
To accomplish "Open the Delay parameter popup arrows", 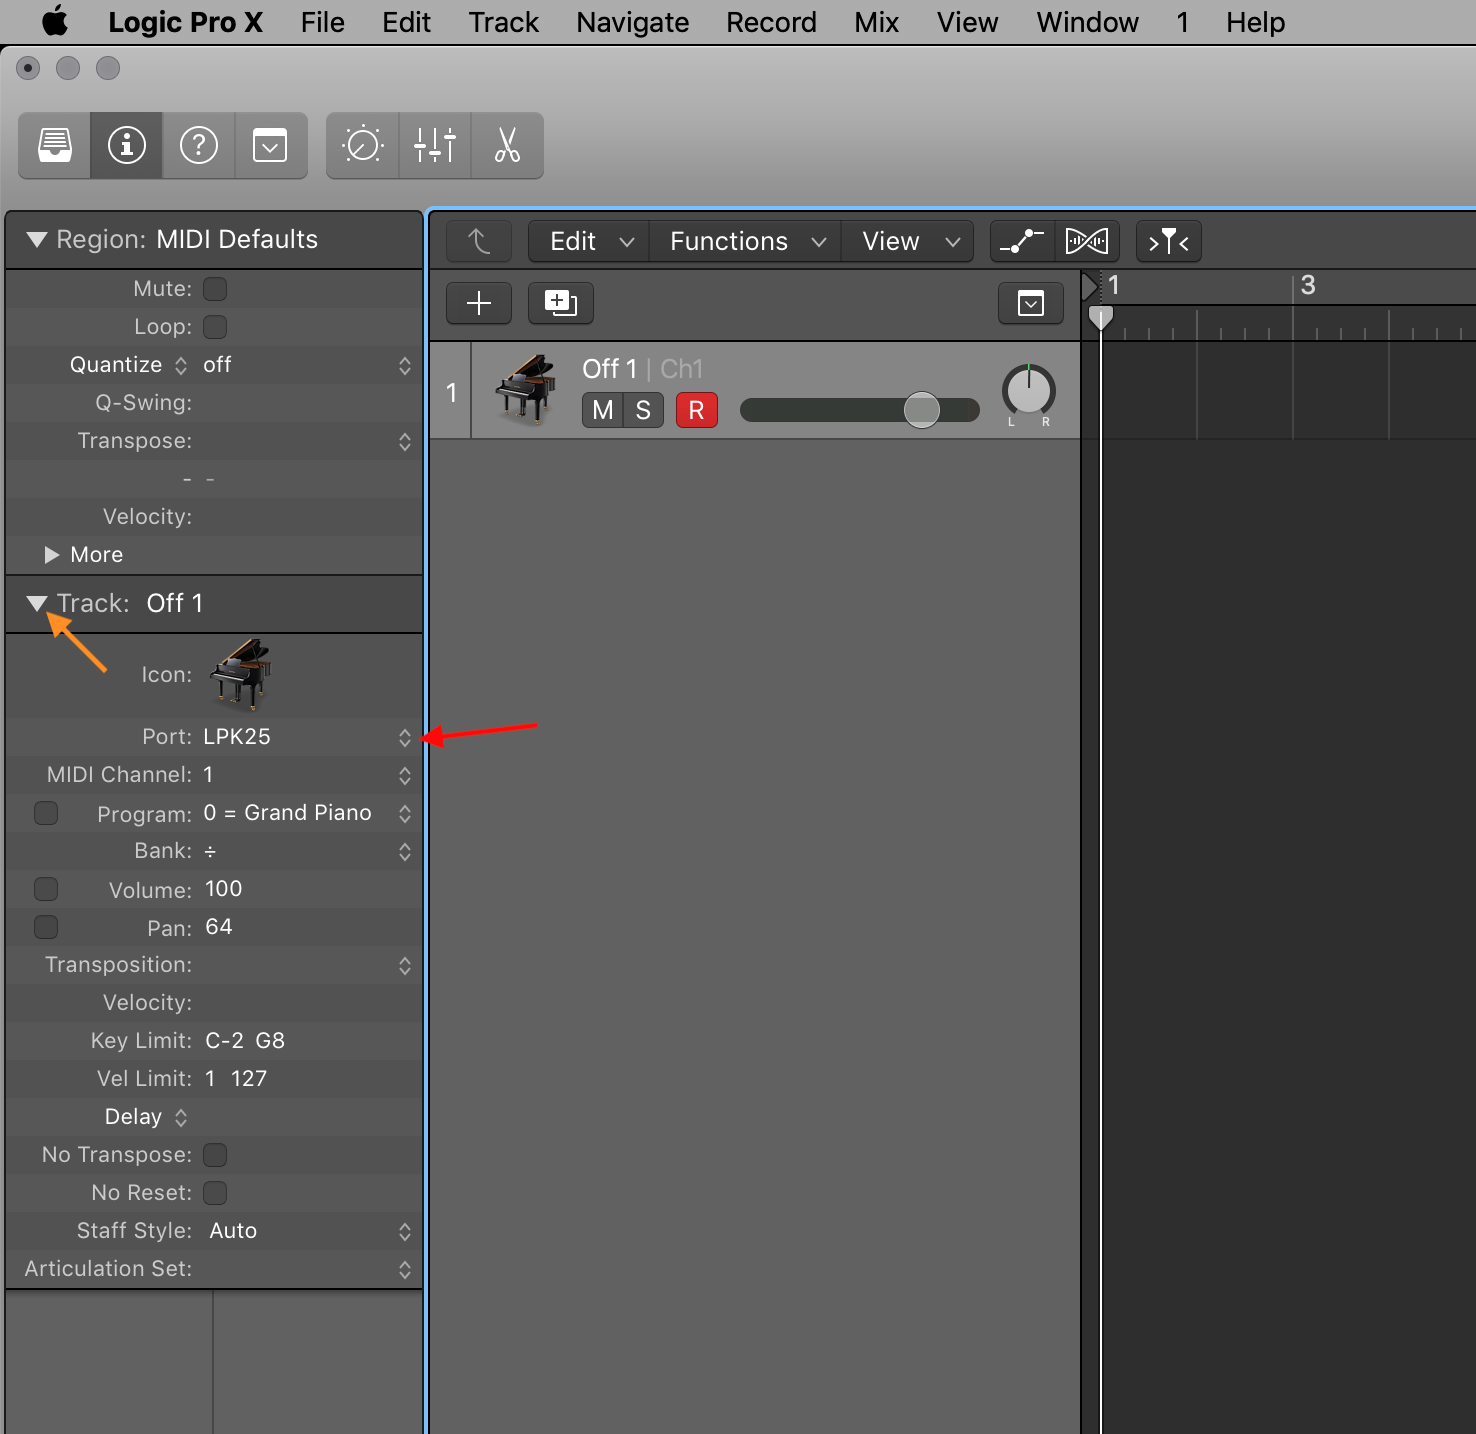I will [x=181, y=1117].
